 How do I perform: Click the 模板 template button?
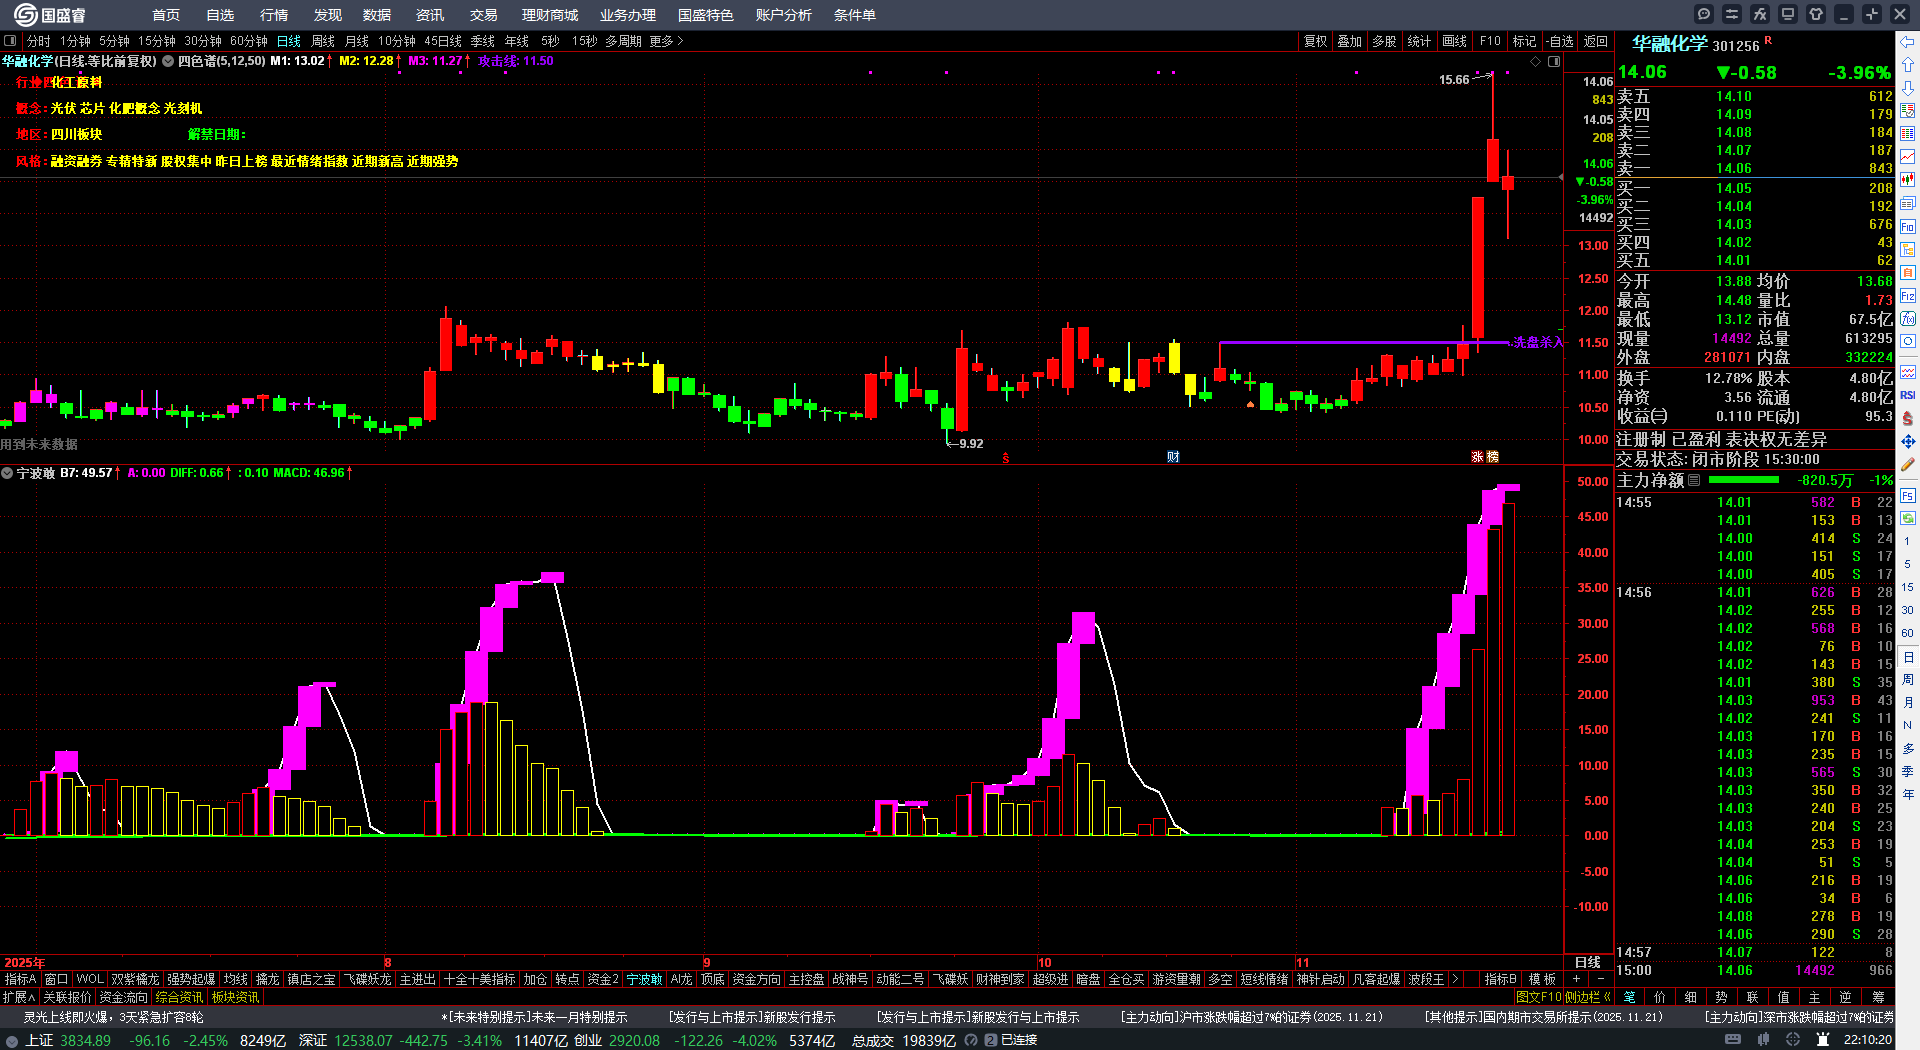[x=1542, y=979]
